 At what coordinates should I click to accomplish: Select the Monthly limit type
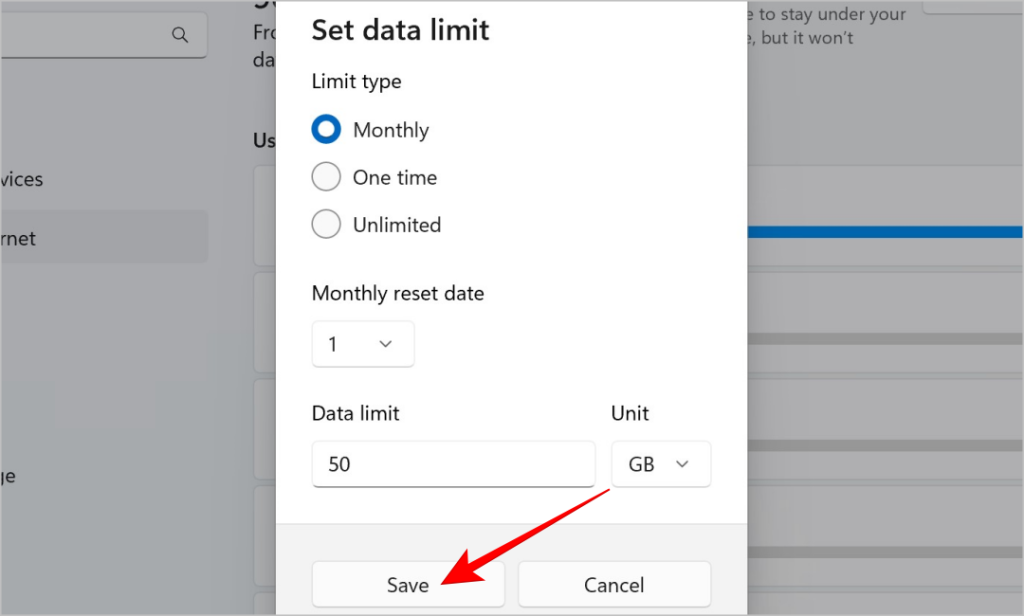[327, 130]
